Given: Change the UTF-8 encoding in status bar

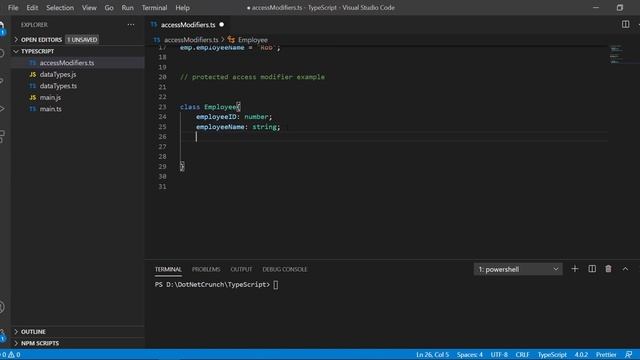Looking at the screenshot, I should [x=499, y=355].
